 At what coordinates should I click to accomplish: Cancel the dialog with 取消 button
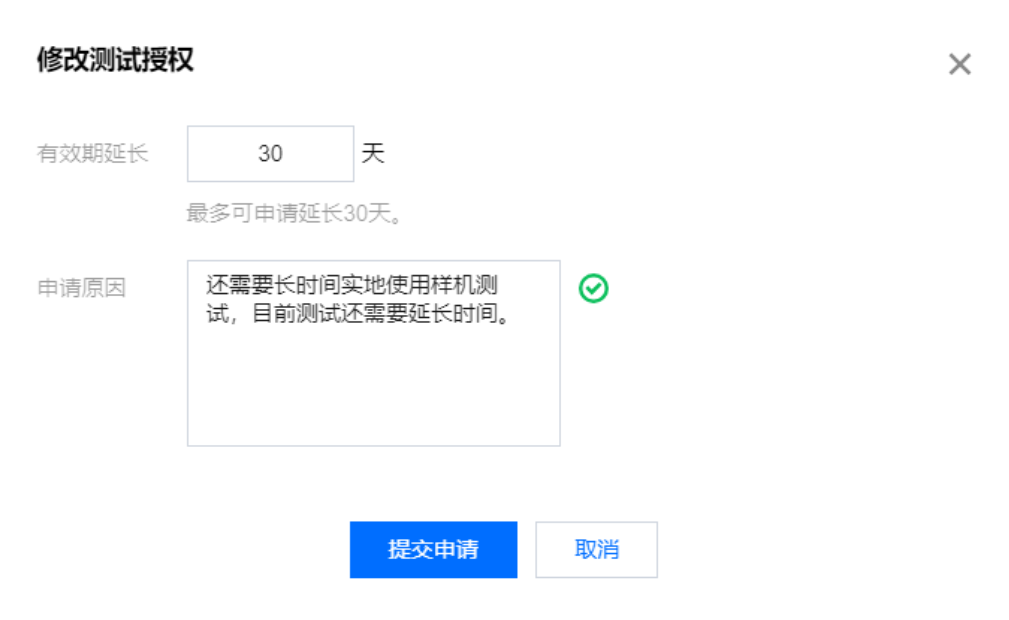(597, 549)
